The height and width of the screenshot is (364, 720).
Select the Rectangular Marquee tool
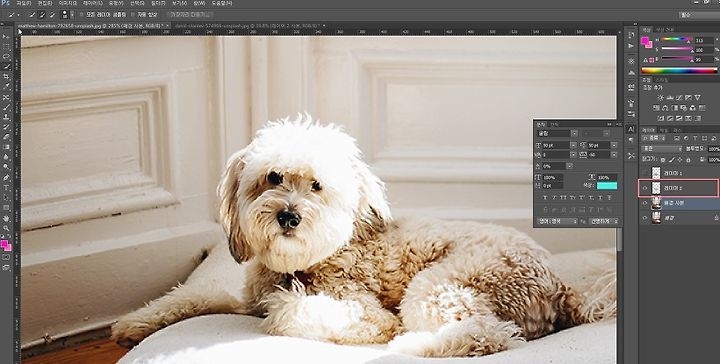(6, 47)
